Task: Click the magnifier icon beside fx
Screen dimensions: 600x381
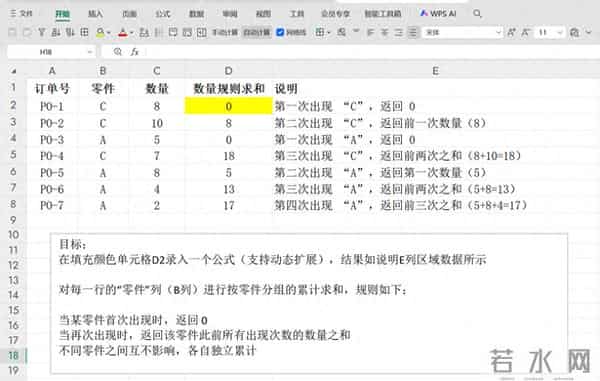Action: 117,52
